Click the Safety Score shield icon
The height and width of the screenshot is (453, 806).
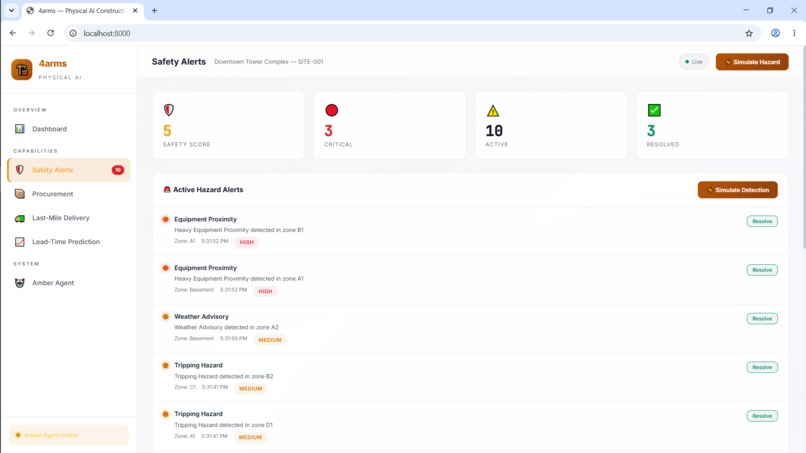click(x=169, y=110)
